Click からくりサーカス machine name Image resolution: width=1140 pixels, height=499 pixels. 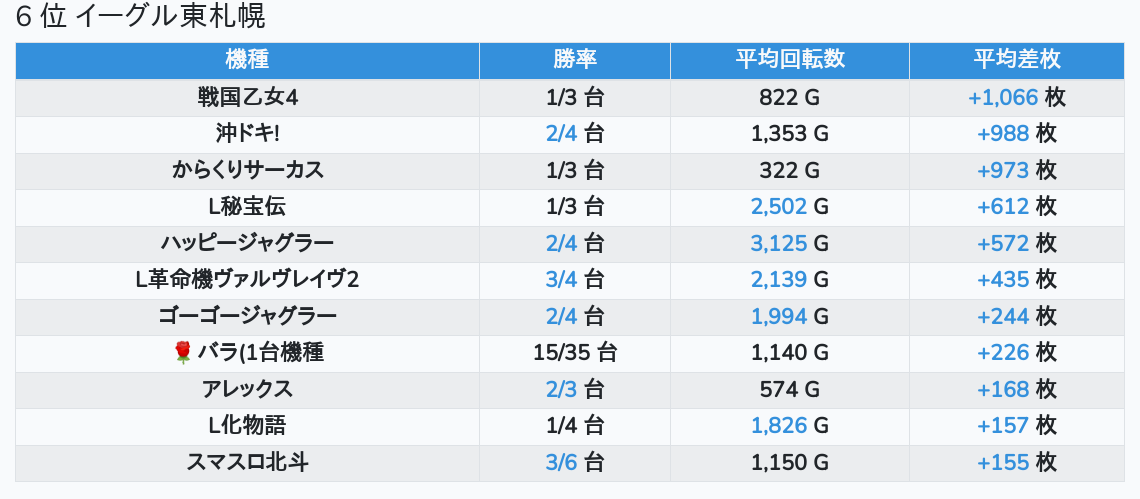[x=248, y=170]
